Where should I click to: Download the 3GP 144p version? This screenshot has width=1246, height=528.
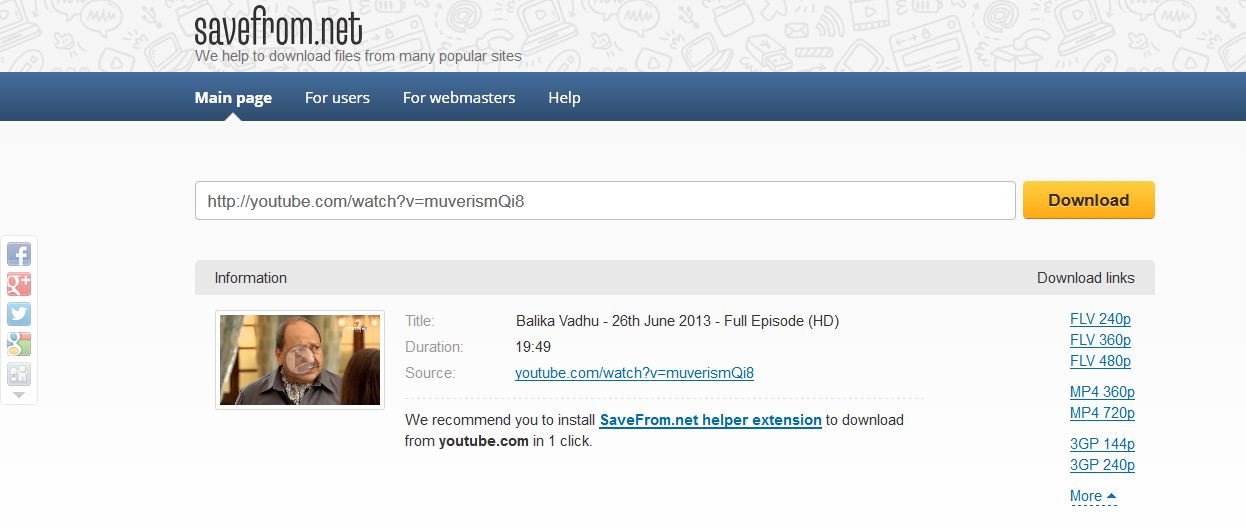coord(1102,444)
